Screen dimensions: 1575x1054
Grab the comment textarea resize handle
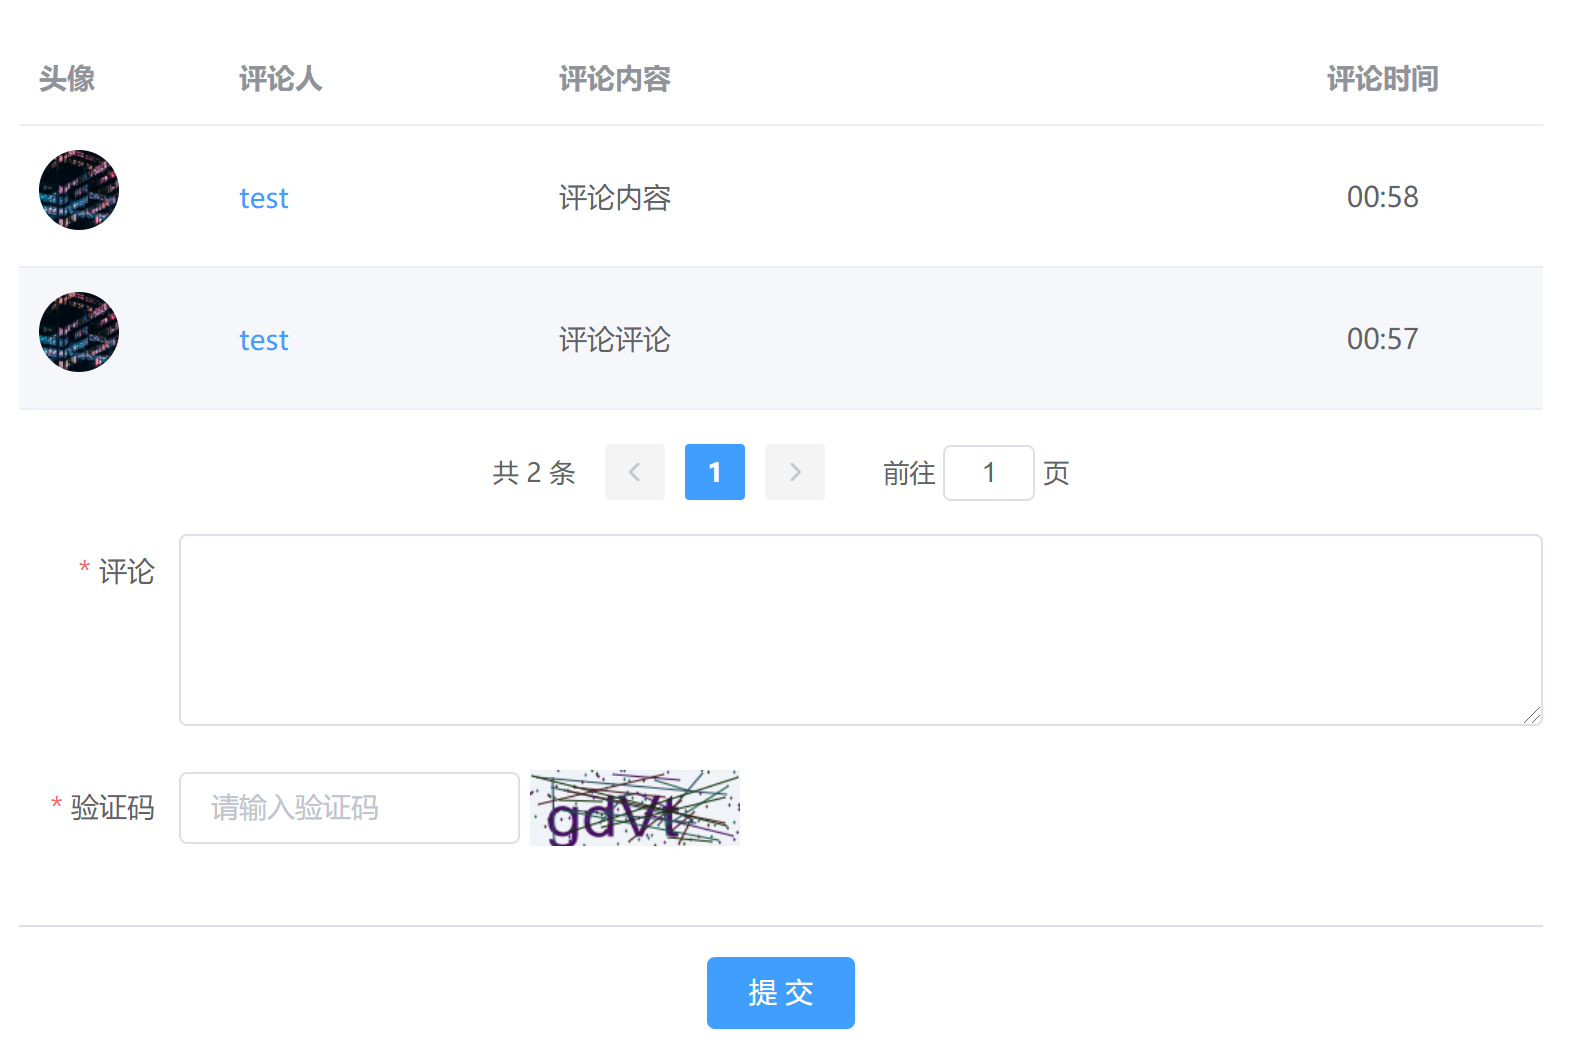coord(1532,715)
